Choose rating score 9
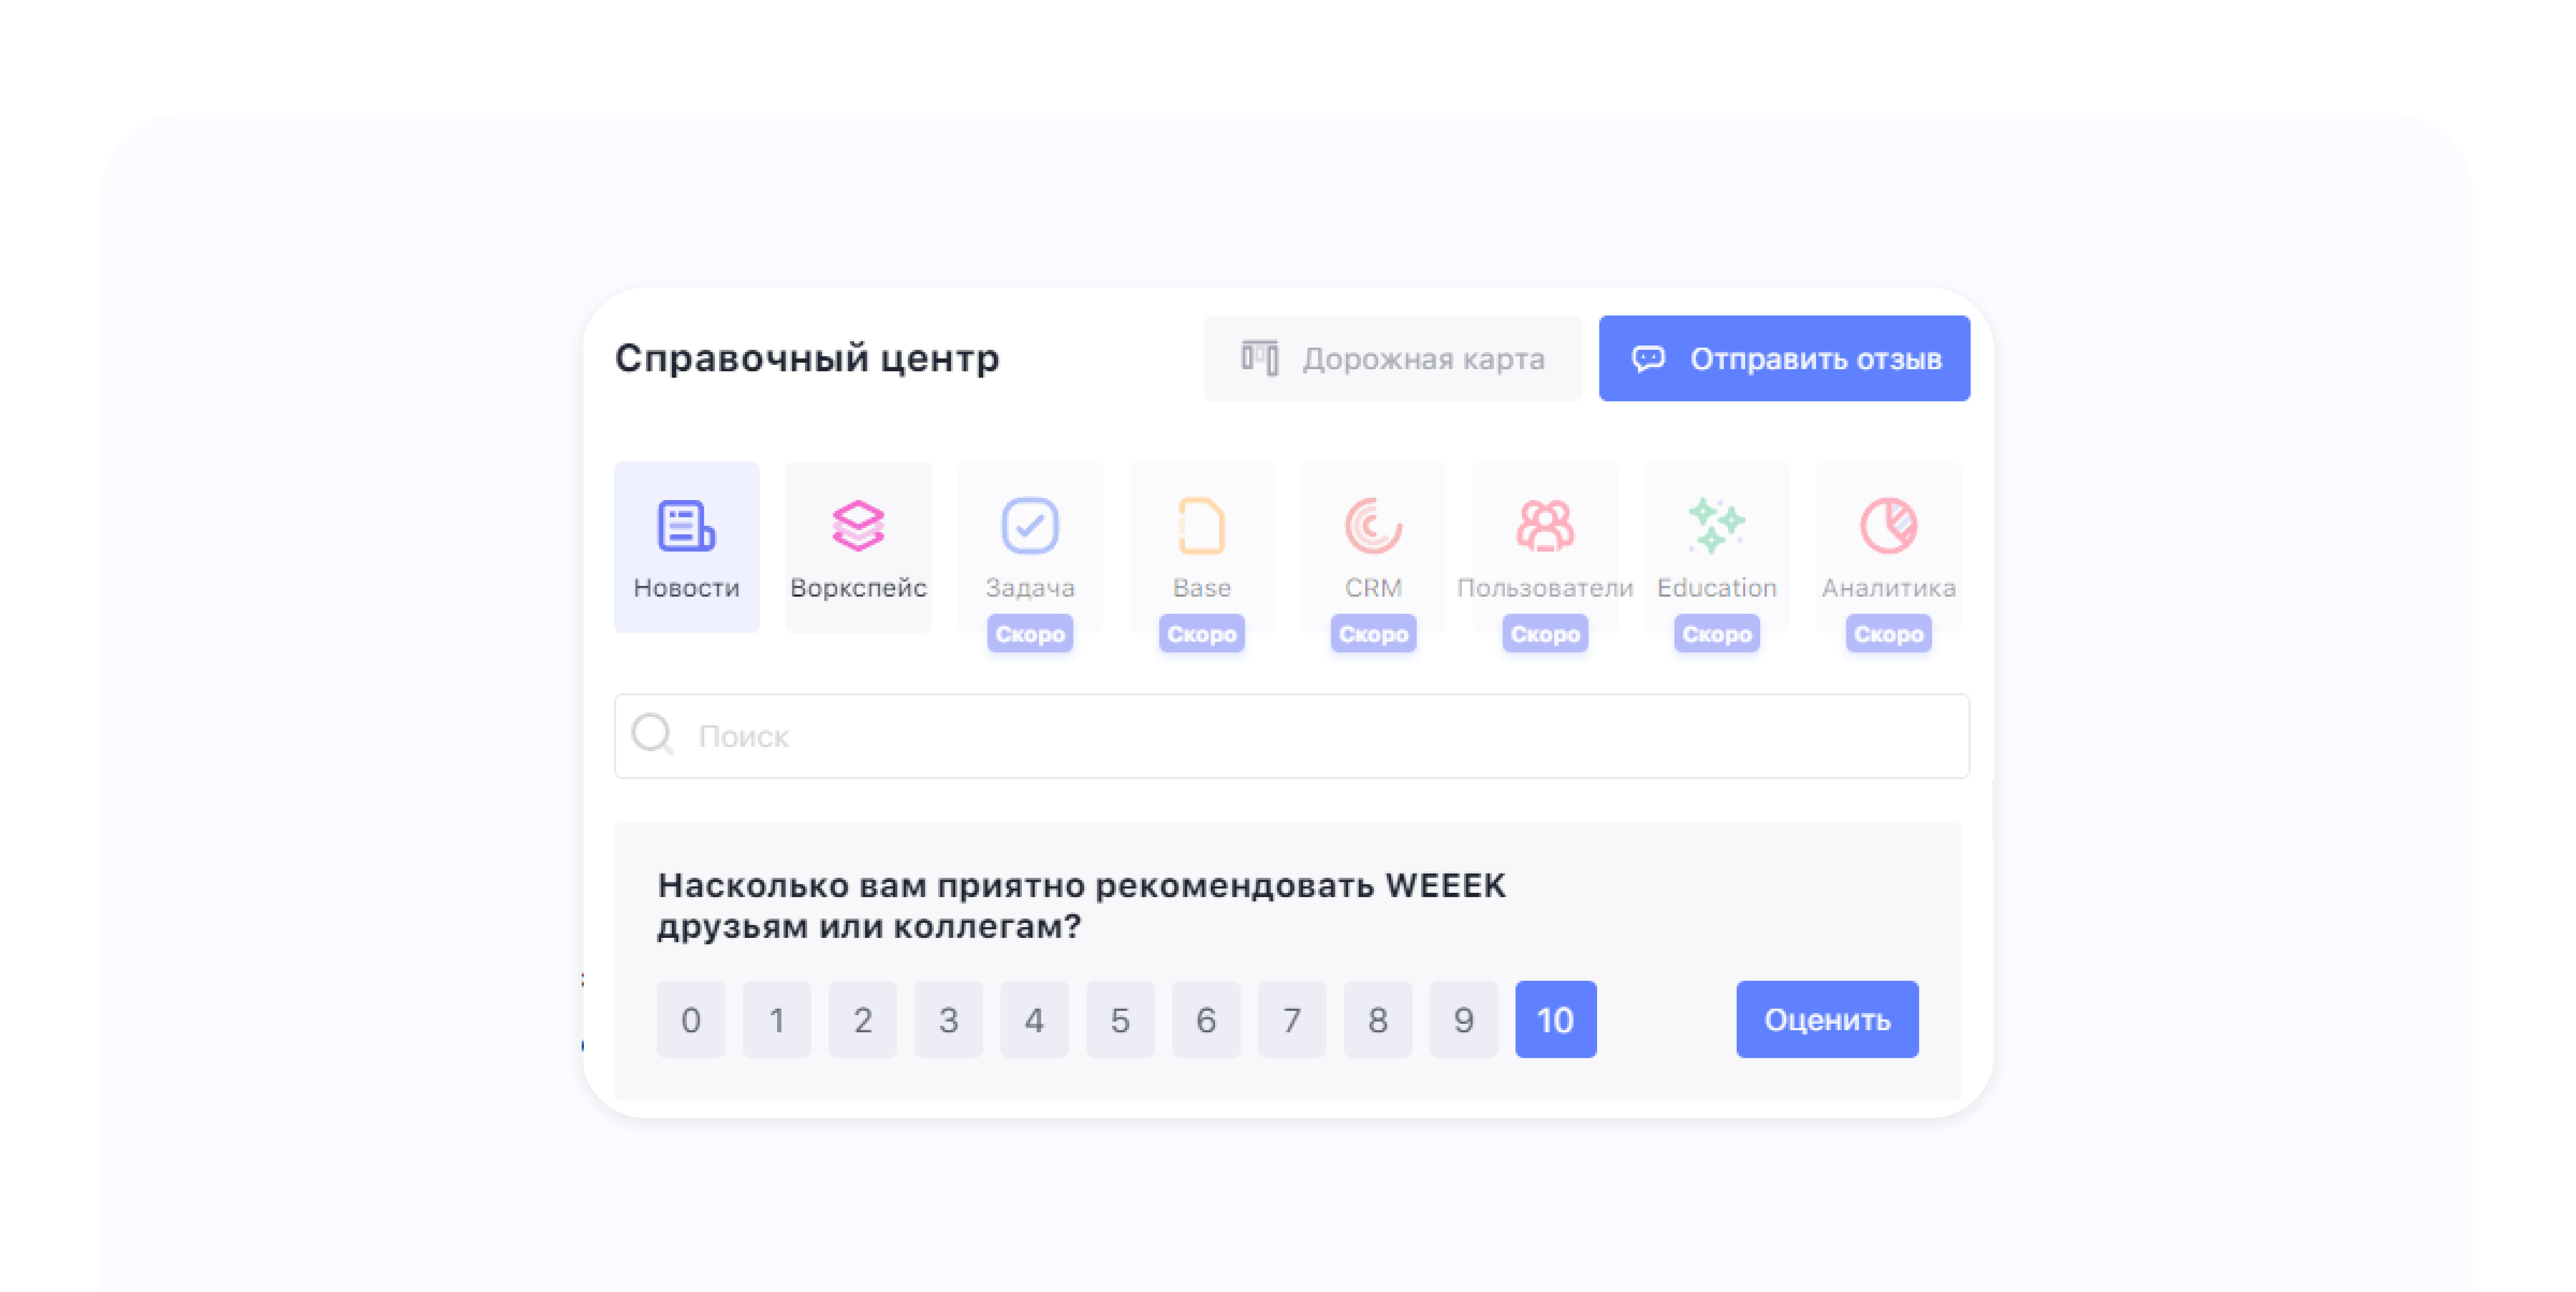Image resolution: width=2576 pixels, height=1292 pixels. coord(1463,1019)
